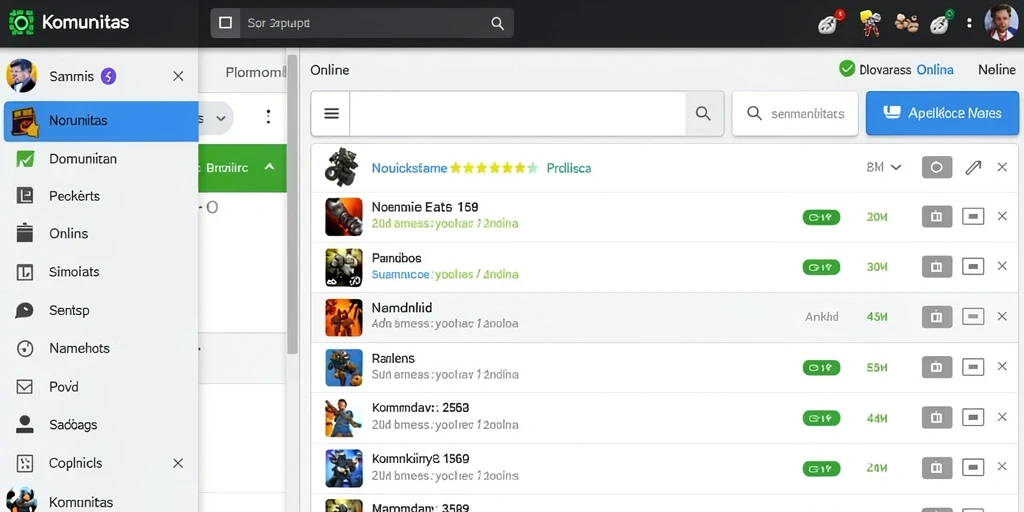This screenshot has width=1024, height=512.
Task: Click the Nouicksfame star rating
Action: [x=494, y=168]
